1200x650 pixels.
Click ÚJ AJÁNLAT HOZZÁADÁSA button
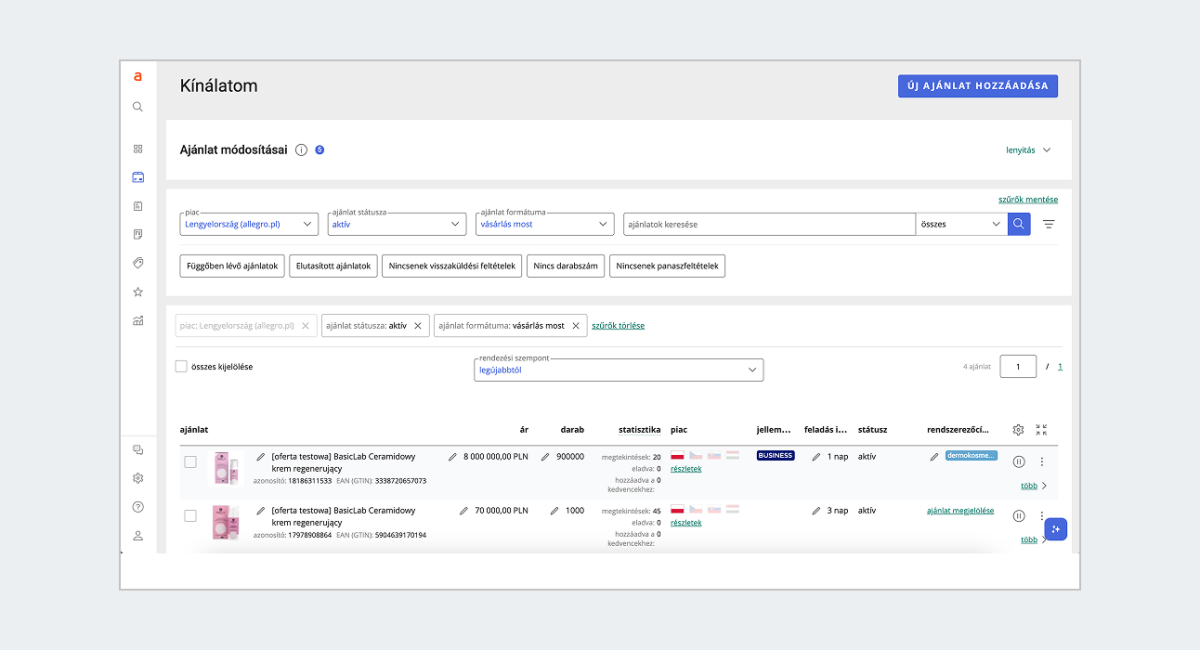click(x=978, y=86)
